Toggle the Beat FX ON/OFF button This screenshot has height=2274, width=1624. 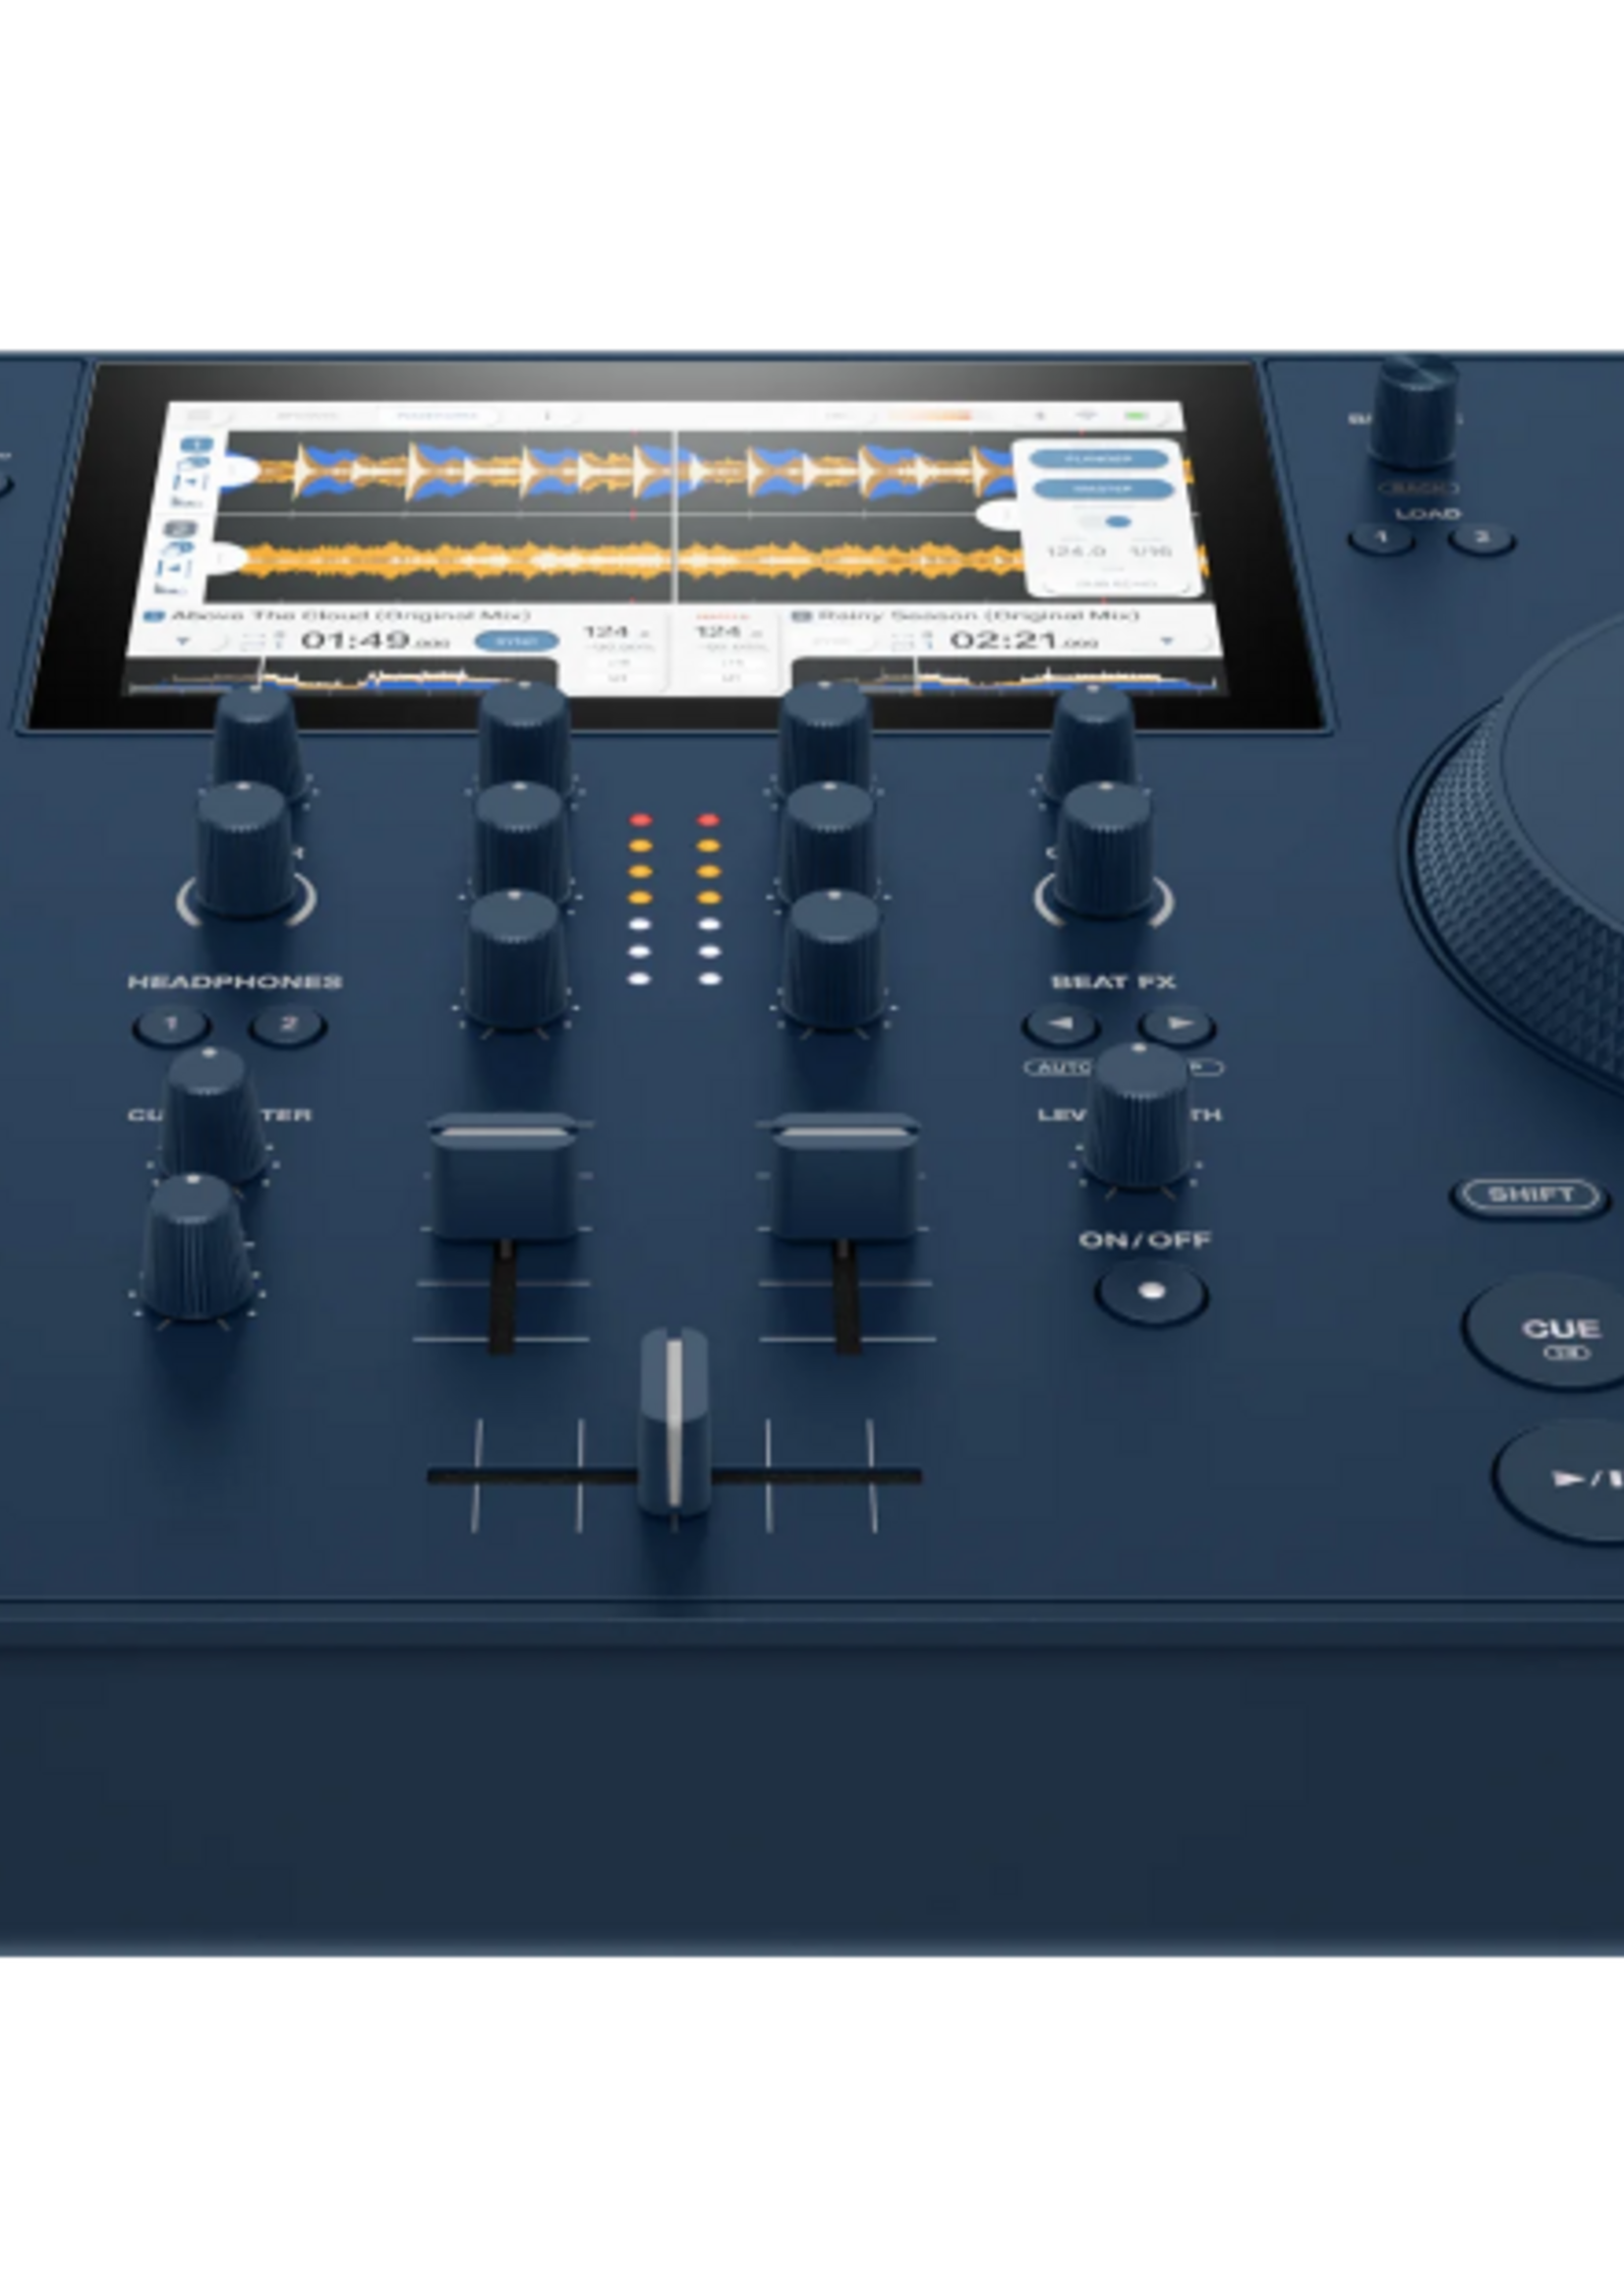pos(1151,1292)
